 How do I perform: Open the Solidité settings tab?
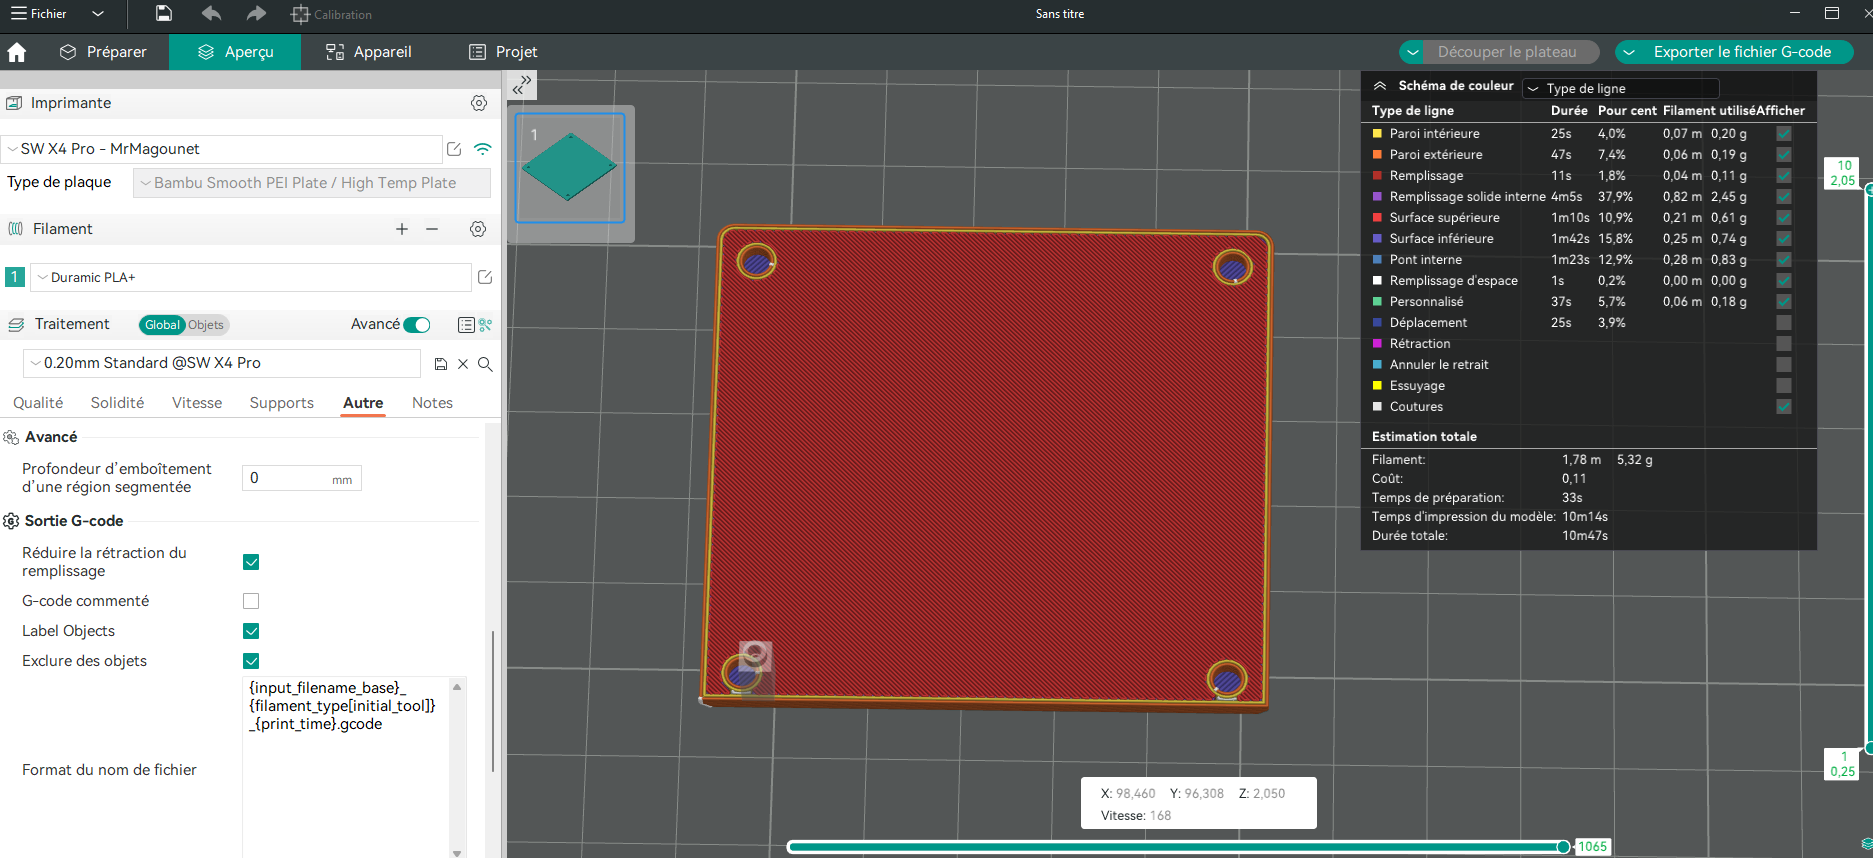point(117,403)
